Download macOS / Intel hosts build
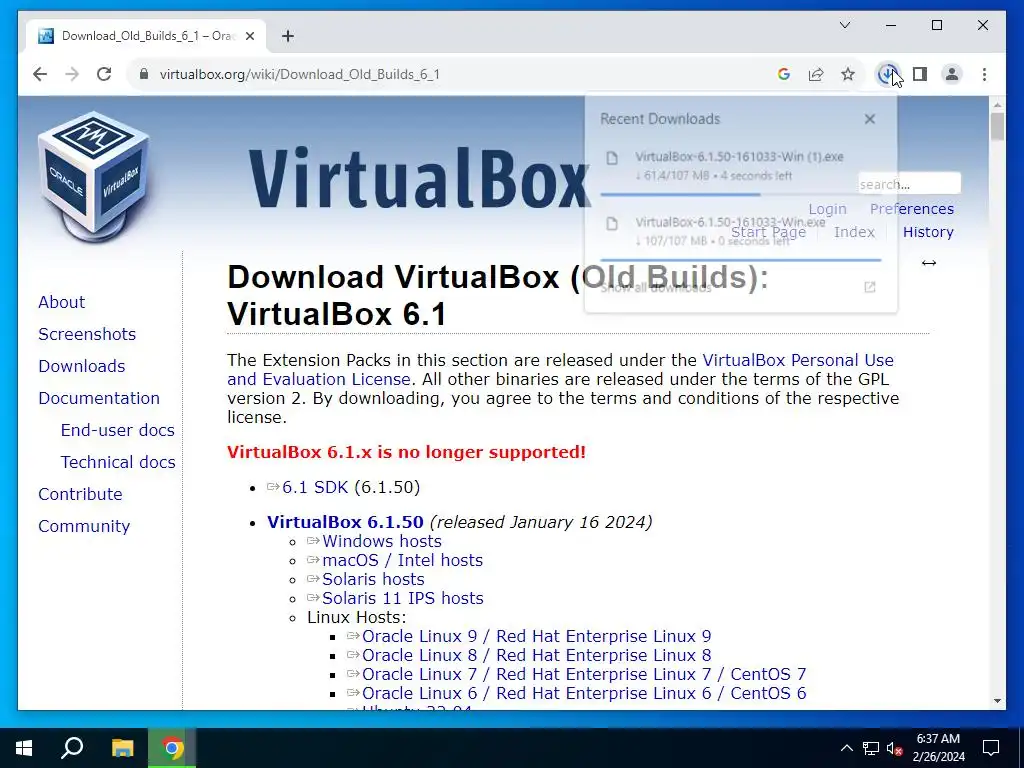The width and height of the screenshot is (1024, 768). coord(402,560)
